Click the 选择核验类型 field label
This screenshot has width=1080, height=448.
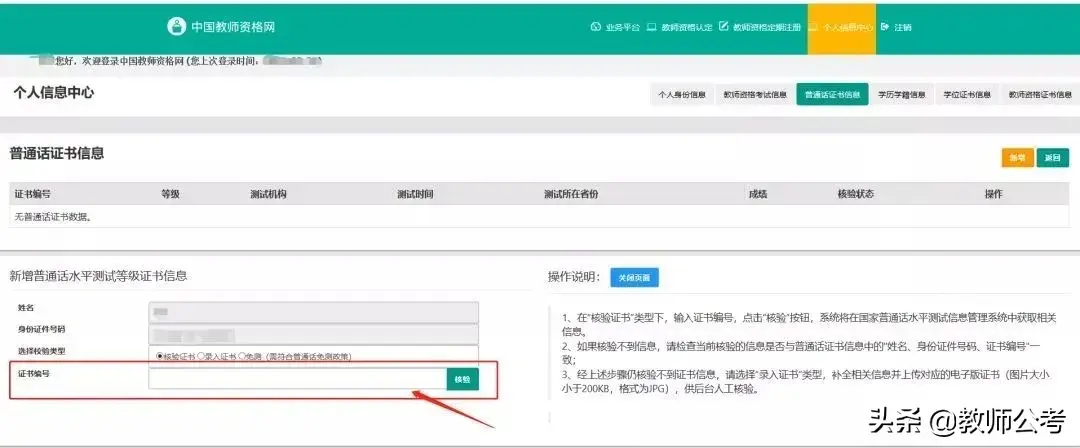pos(41,352)
